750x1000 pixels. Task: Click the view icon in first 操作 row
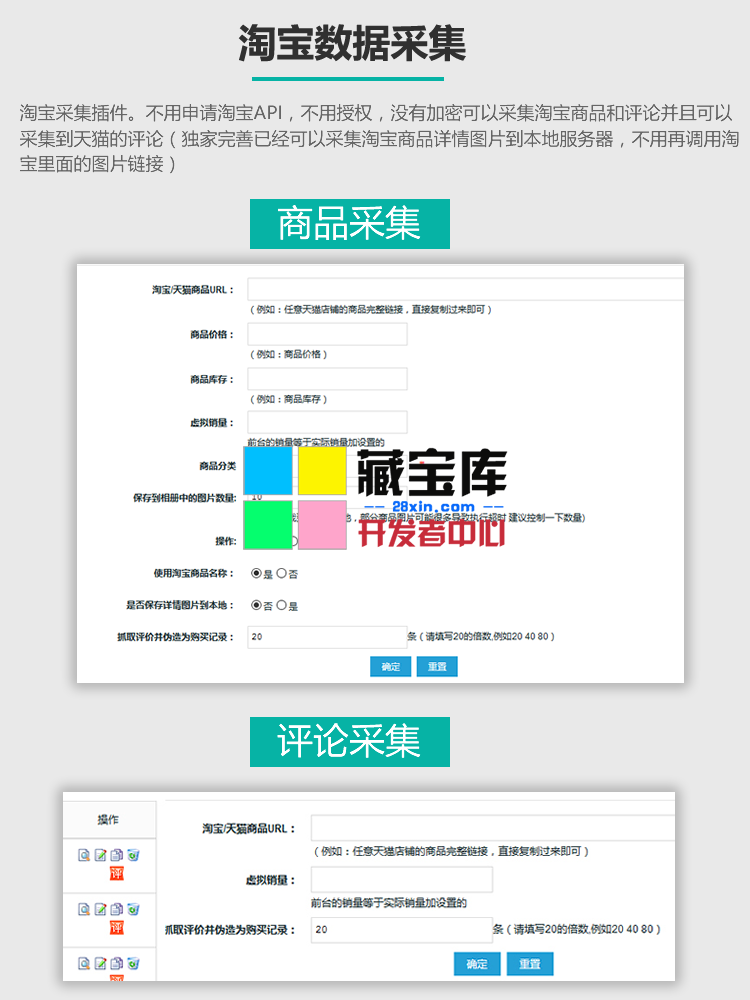pyautogui.click(x=84, y=855)
